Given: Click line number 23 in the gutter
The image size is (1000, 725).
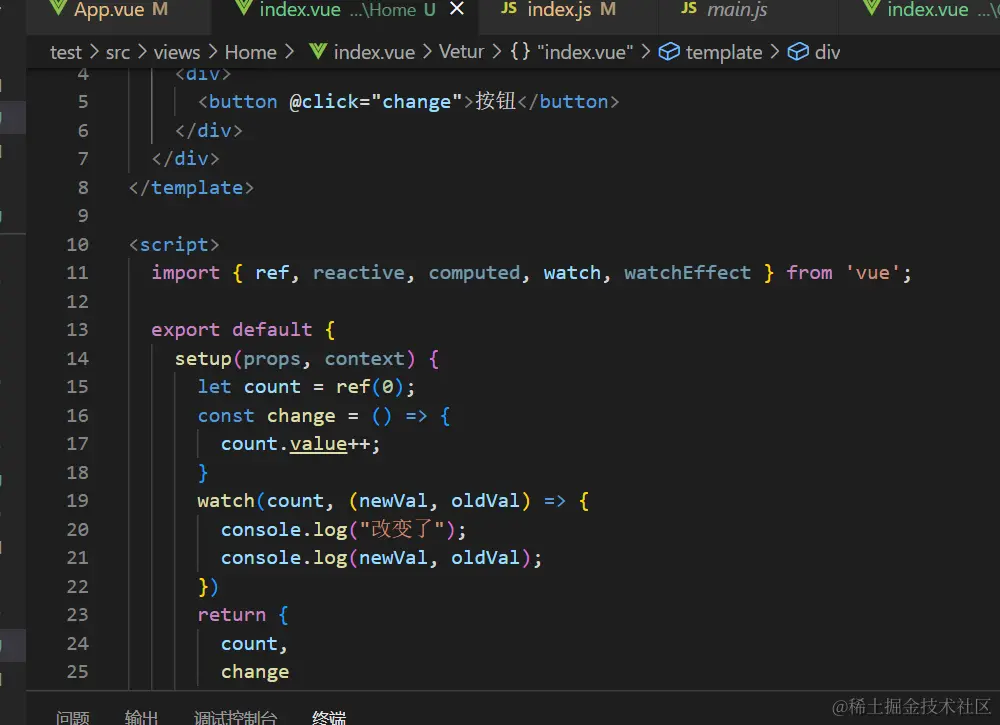Looking at the screenshot, I should coord(77,615).
